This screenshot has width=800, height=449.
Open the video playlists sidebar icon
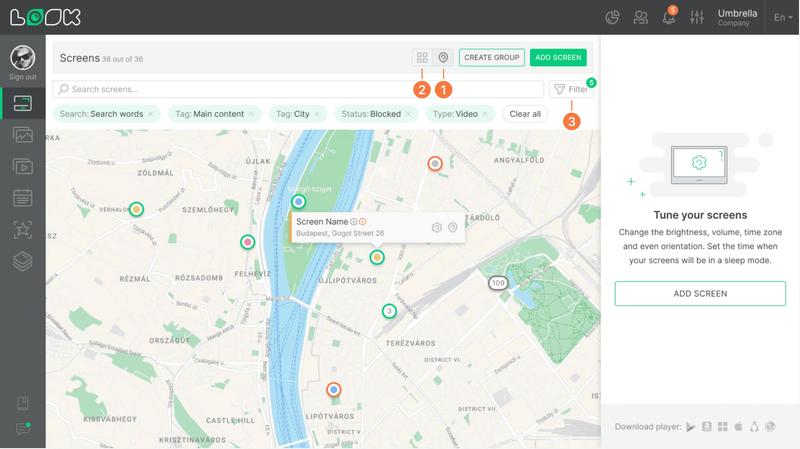22,166
